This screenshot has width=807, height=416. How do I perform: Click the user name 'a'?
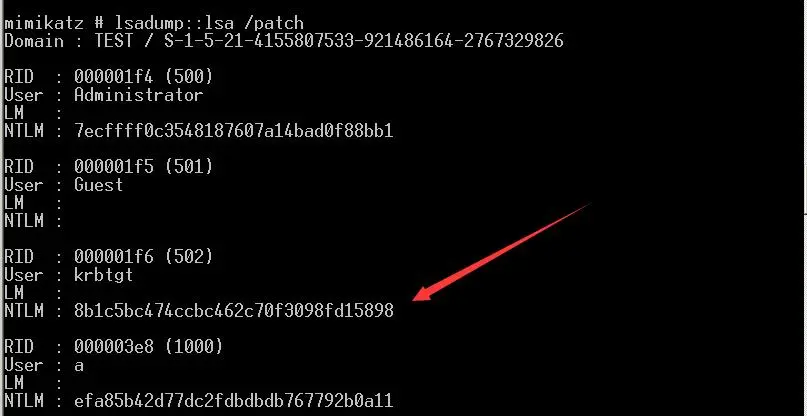pyautogui.click(x=79, y=366)
